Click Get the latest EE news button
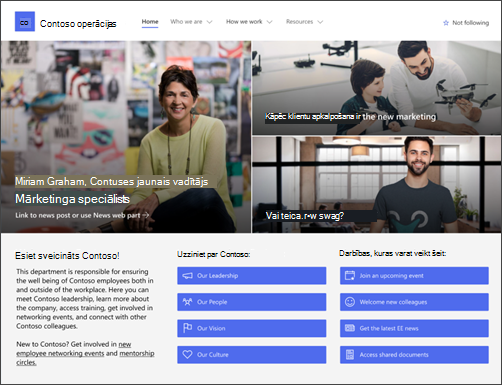502x385 pixels. click(414, 328)
